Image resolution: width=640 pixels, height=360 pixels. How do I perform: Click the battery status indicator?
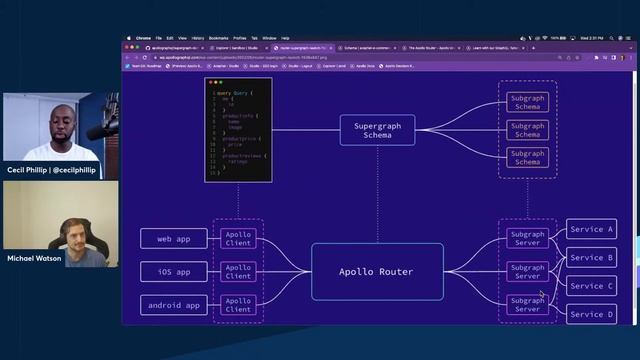(x=559, y=38)
